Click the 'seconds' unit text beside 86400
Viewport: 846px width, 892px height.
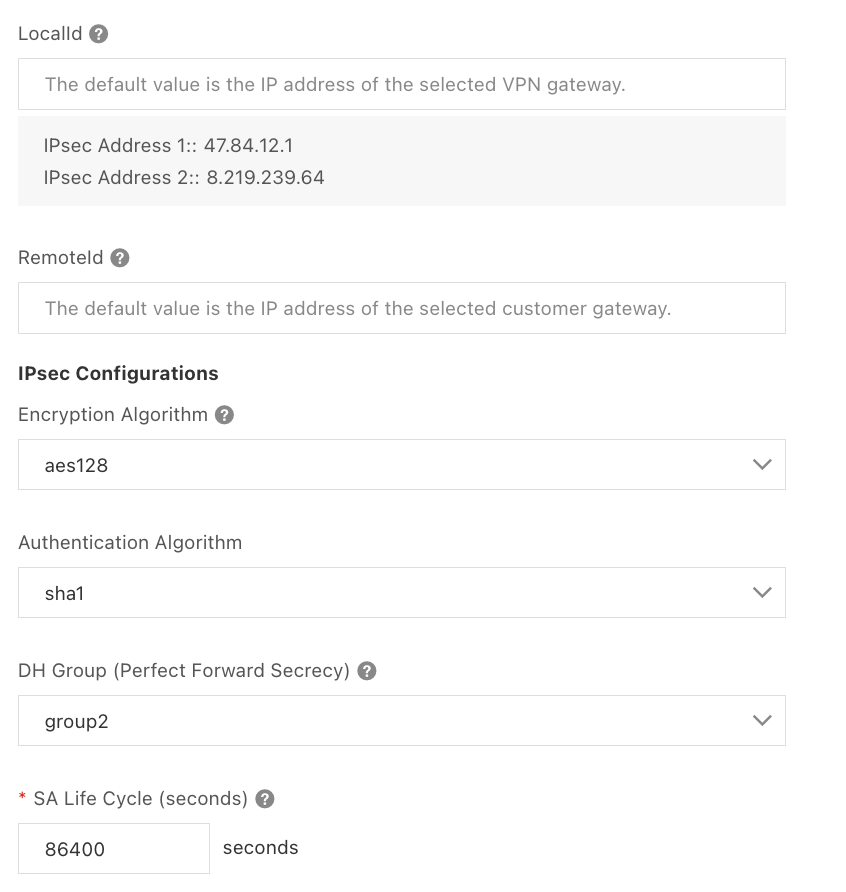[260, 848]
